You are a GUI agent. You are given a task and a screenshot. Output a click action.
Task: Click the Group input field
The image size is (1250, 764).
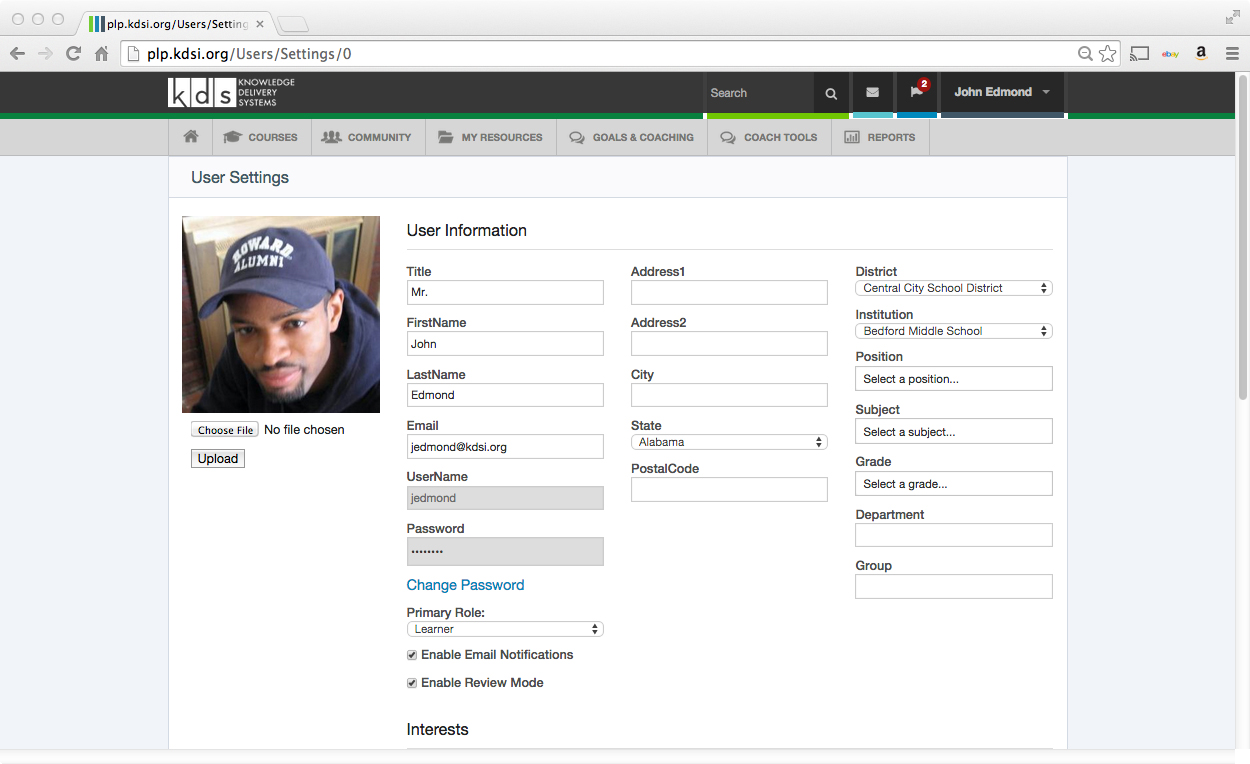[954, 586]
